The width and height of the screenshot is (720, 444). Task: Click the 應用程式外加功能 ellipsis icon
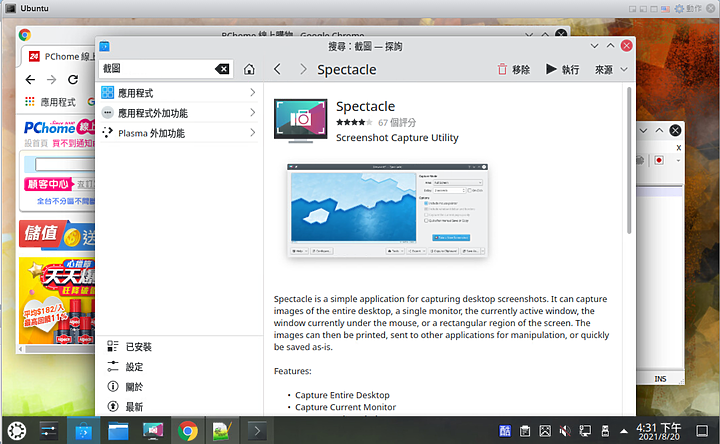107,112
